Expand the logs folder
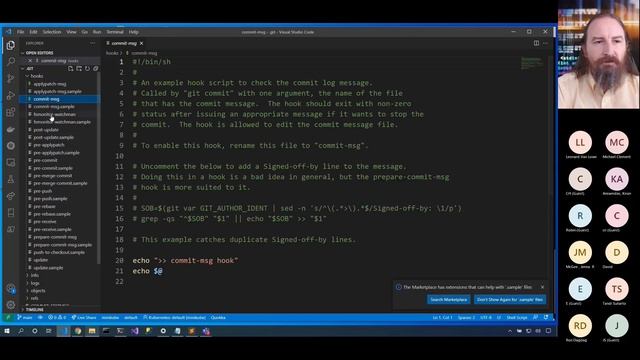Image resolution: width=640 pixels, height=360 pixels. pyautogui.click(x=35, y=283)
